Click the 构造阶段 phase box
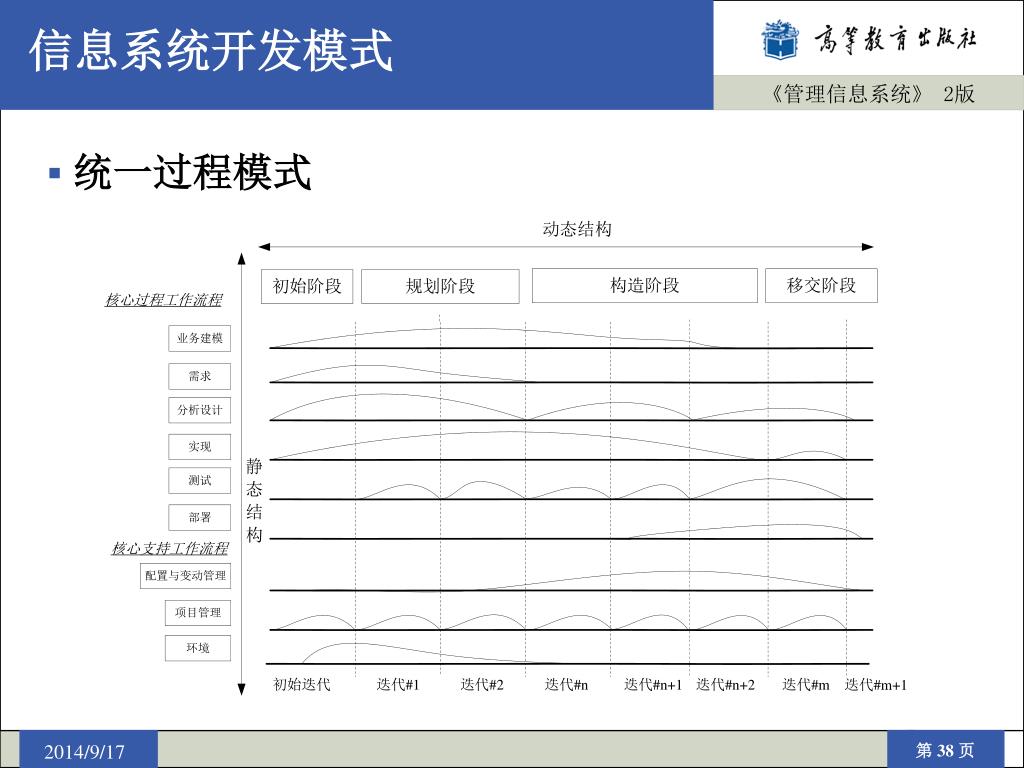Image resolution: width=1024 pixels, height=768 pixels. pyautogui.click(x=644, y=285)
